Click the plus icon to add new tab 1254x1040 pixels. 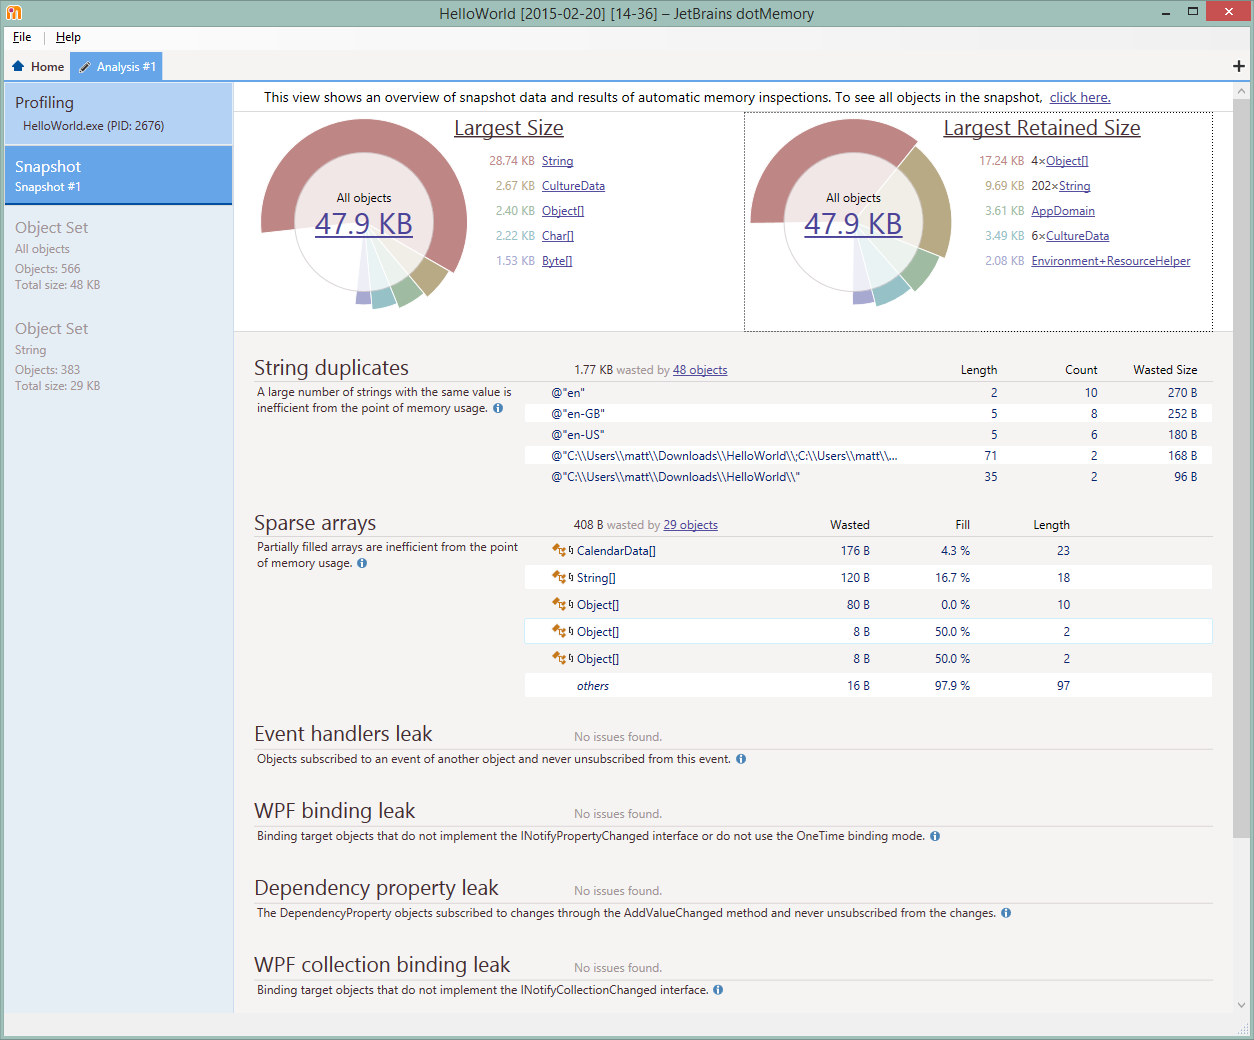tap(1238, 66)
